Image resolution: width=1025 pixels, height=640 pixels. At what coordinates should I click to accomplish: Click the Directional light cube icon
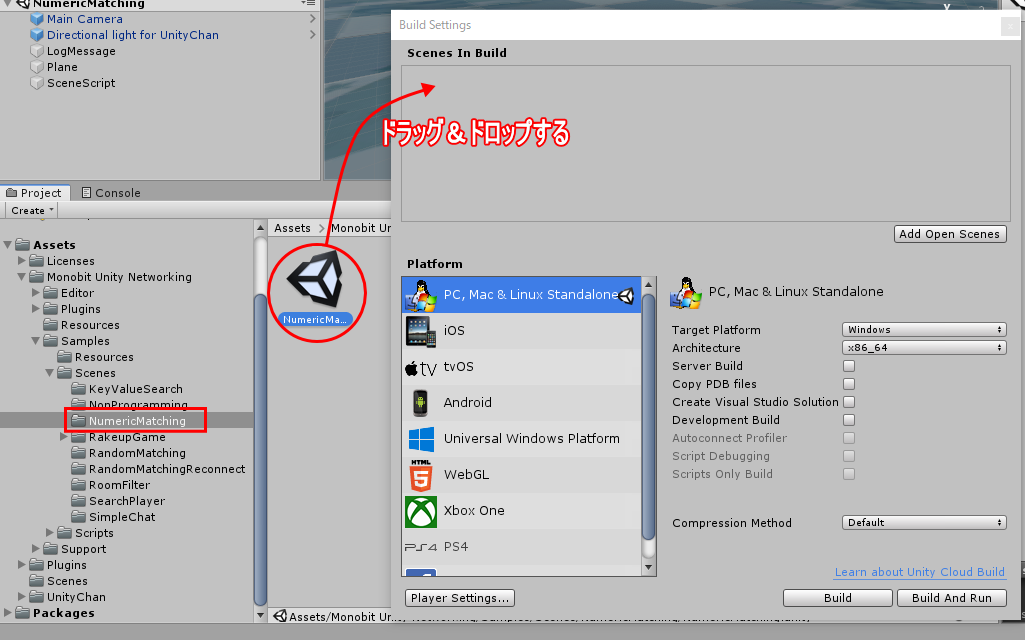coord(37,35)
